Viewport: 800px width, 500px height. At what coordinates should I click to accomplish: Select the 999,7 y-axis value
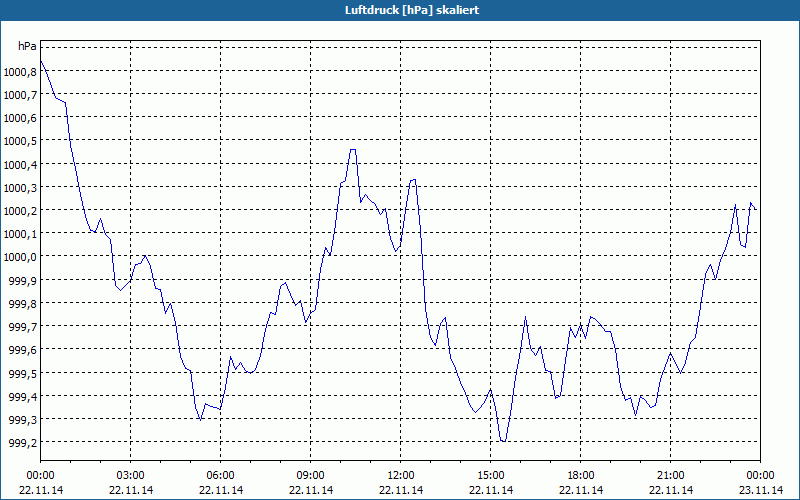(23, 327)
